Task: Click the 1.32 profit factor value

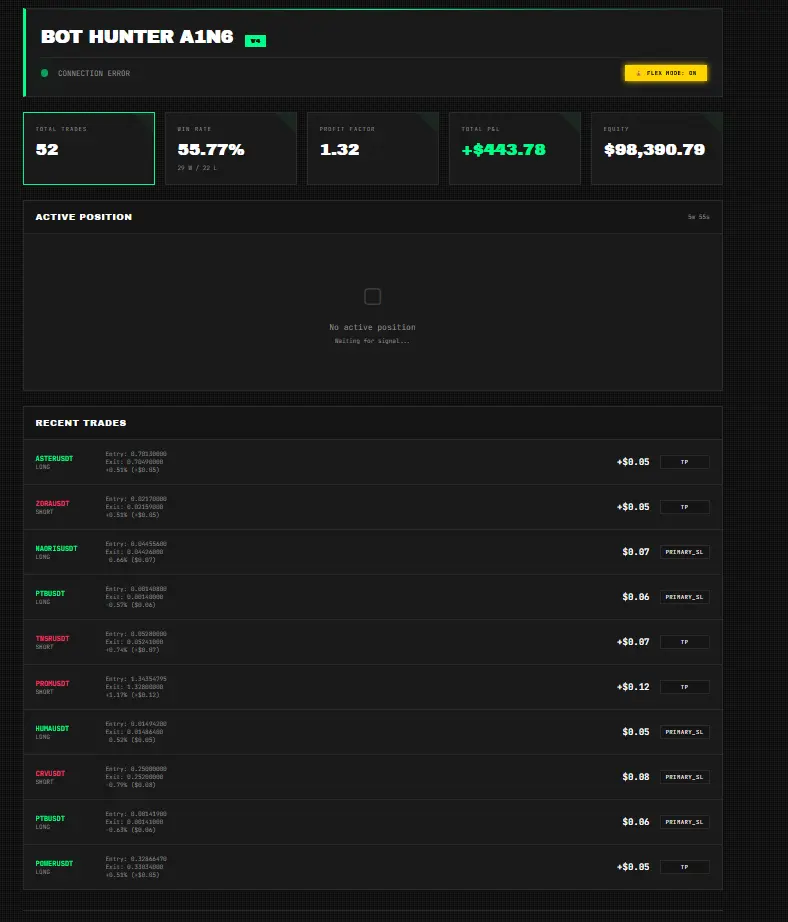Action: click(x=339, y=149)
